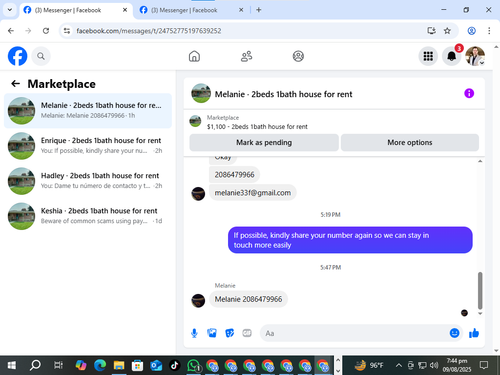500x375 pixels.
Task: Open the notifications bell
Action: coord(451,56)
